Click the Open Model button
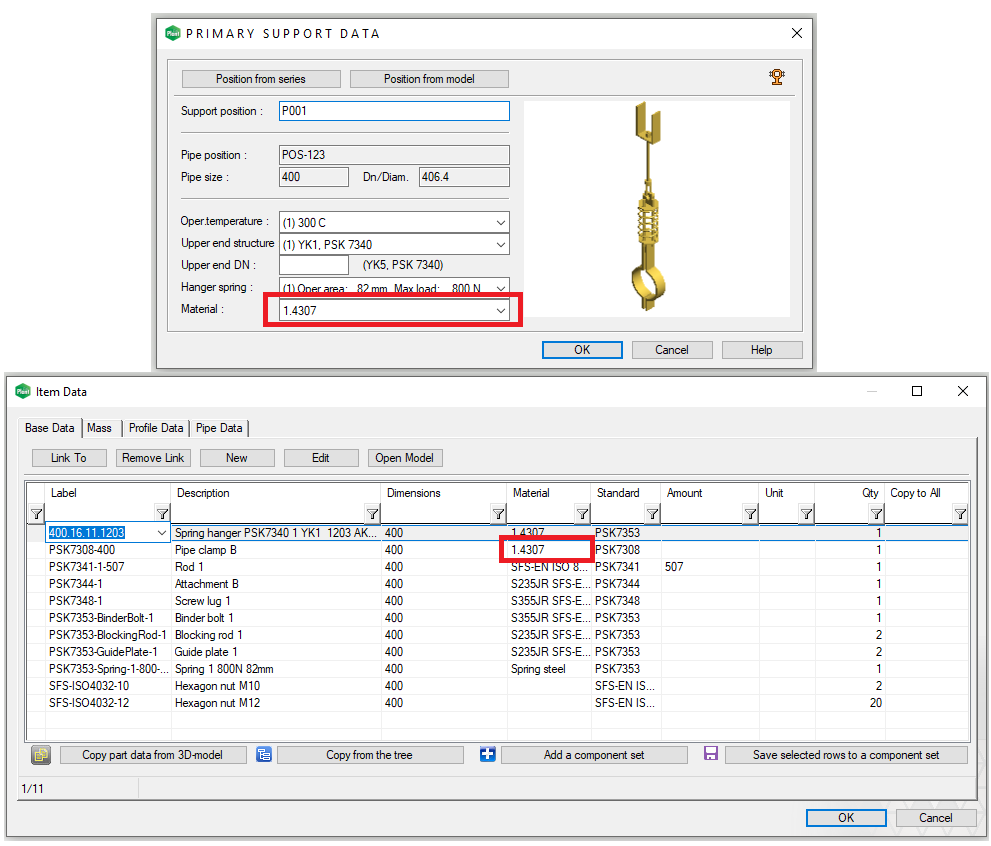Viewport: 991px width, 846px height. [404, 458]
